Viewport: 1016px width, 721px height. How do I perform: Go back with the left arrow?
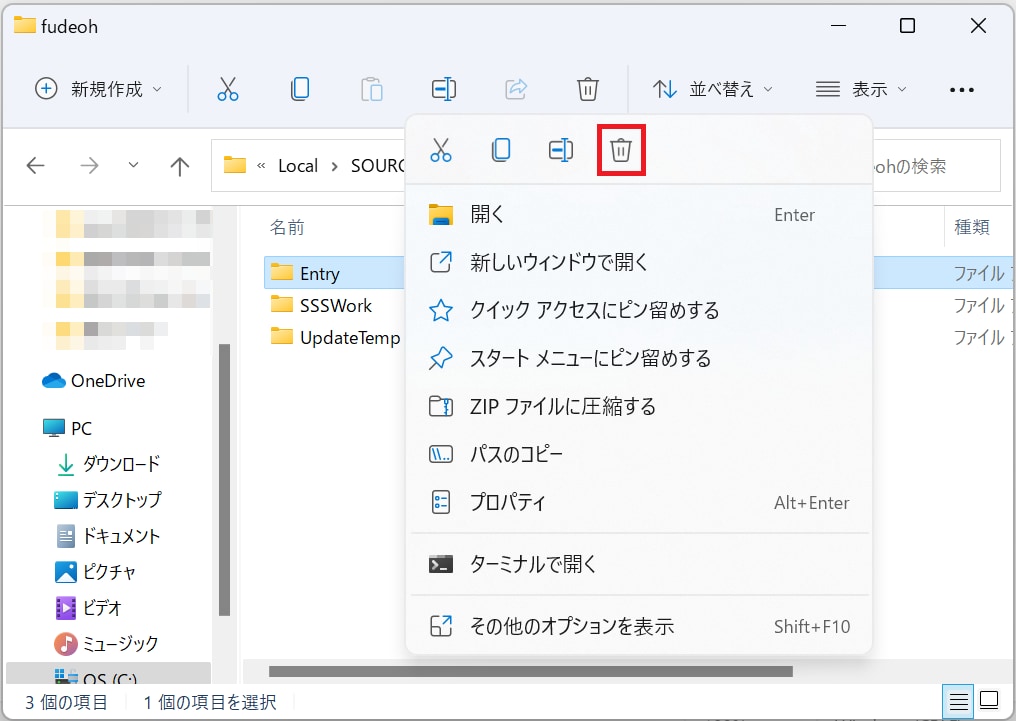[36, 166]
